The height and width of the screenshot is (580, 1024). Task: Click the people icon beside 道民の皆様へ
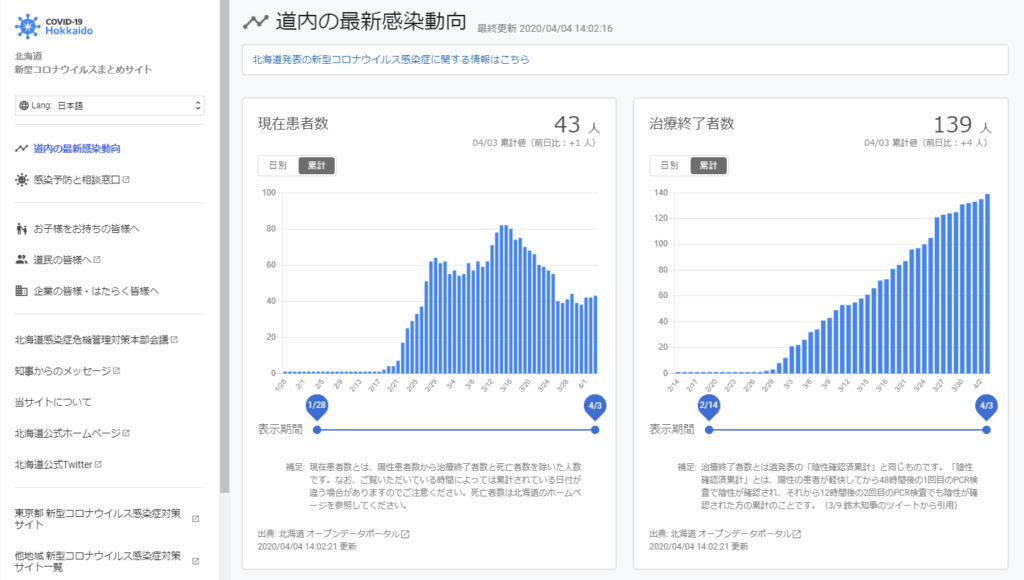coord(21,260)
